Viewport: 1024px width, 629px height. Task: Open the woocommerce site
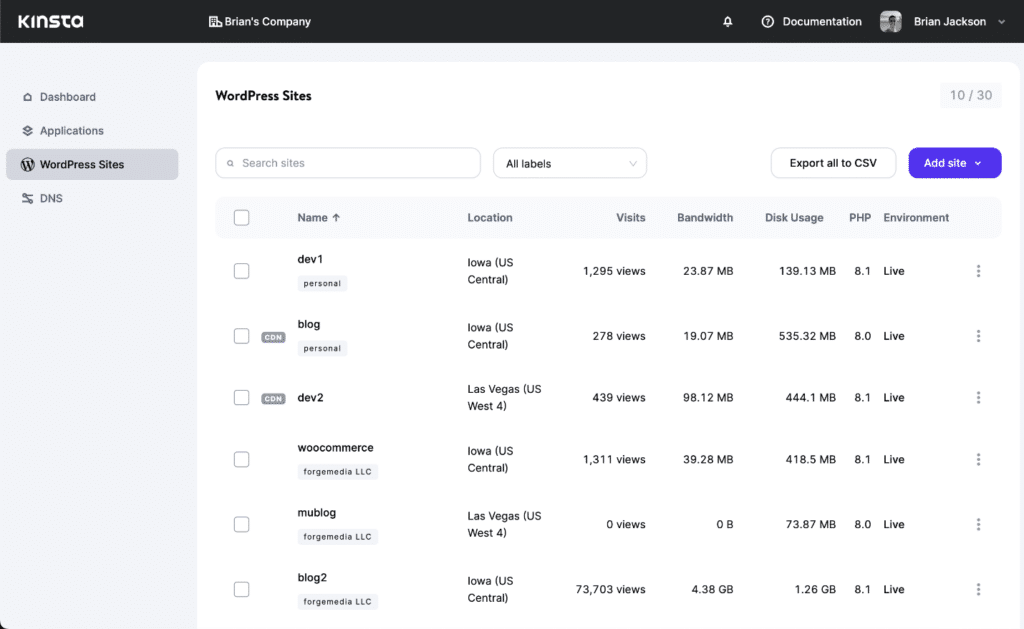[x=335, y=448]
